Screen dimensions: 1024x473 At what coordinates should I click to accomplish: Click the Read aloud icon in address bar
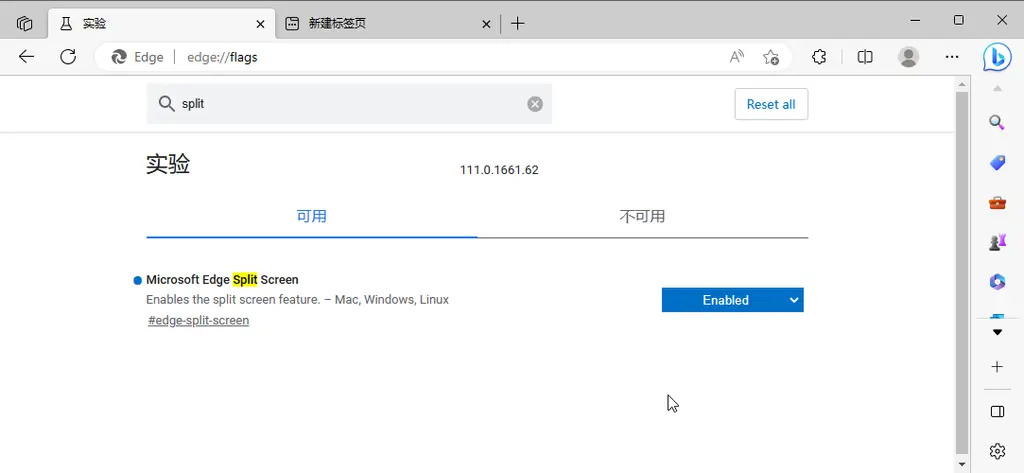(737, 57)
